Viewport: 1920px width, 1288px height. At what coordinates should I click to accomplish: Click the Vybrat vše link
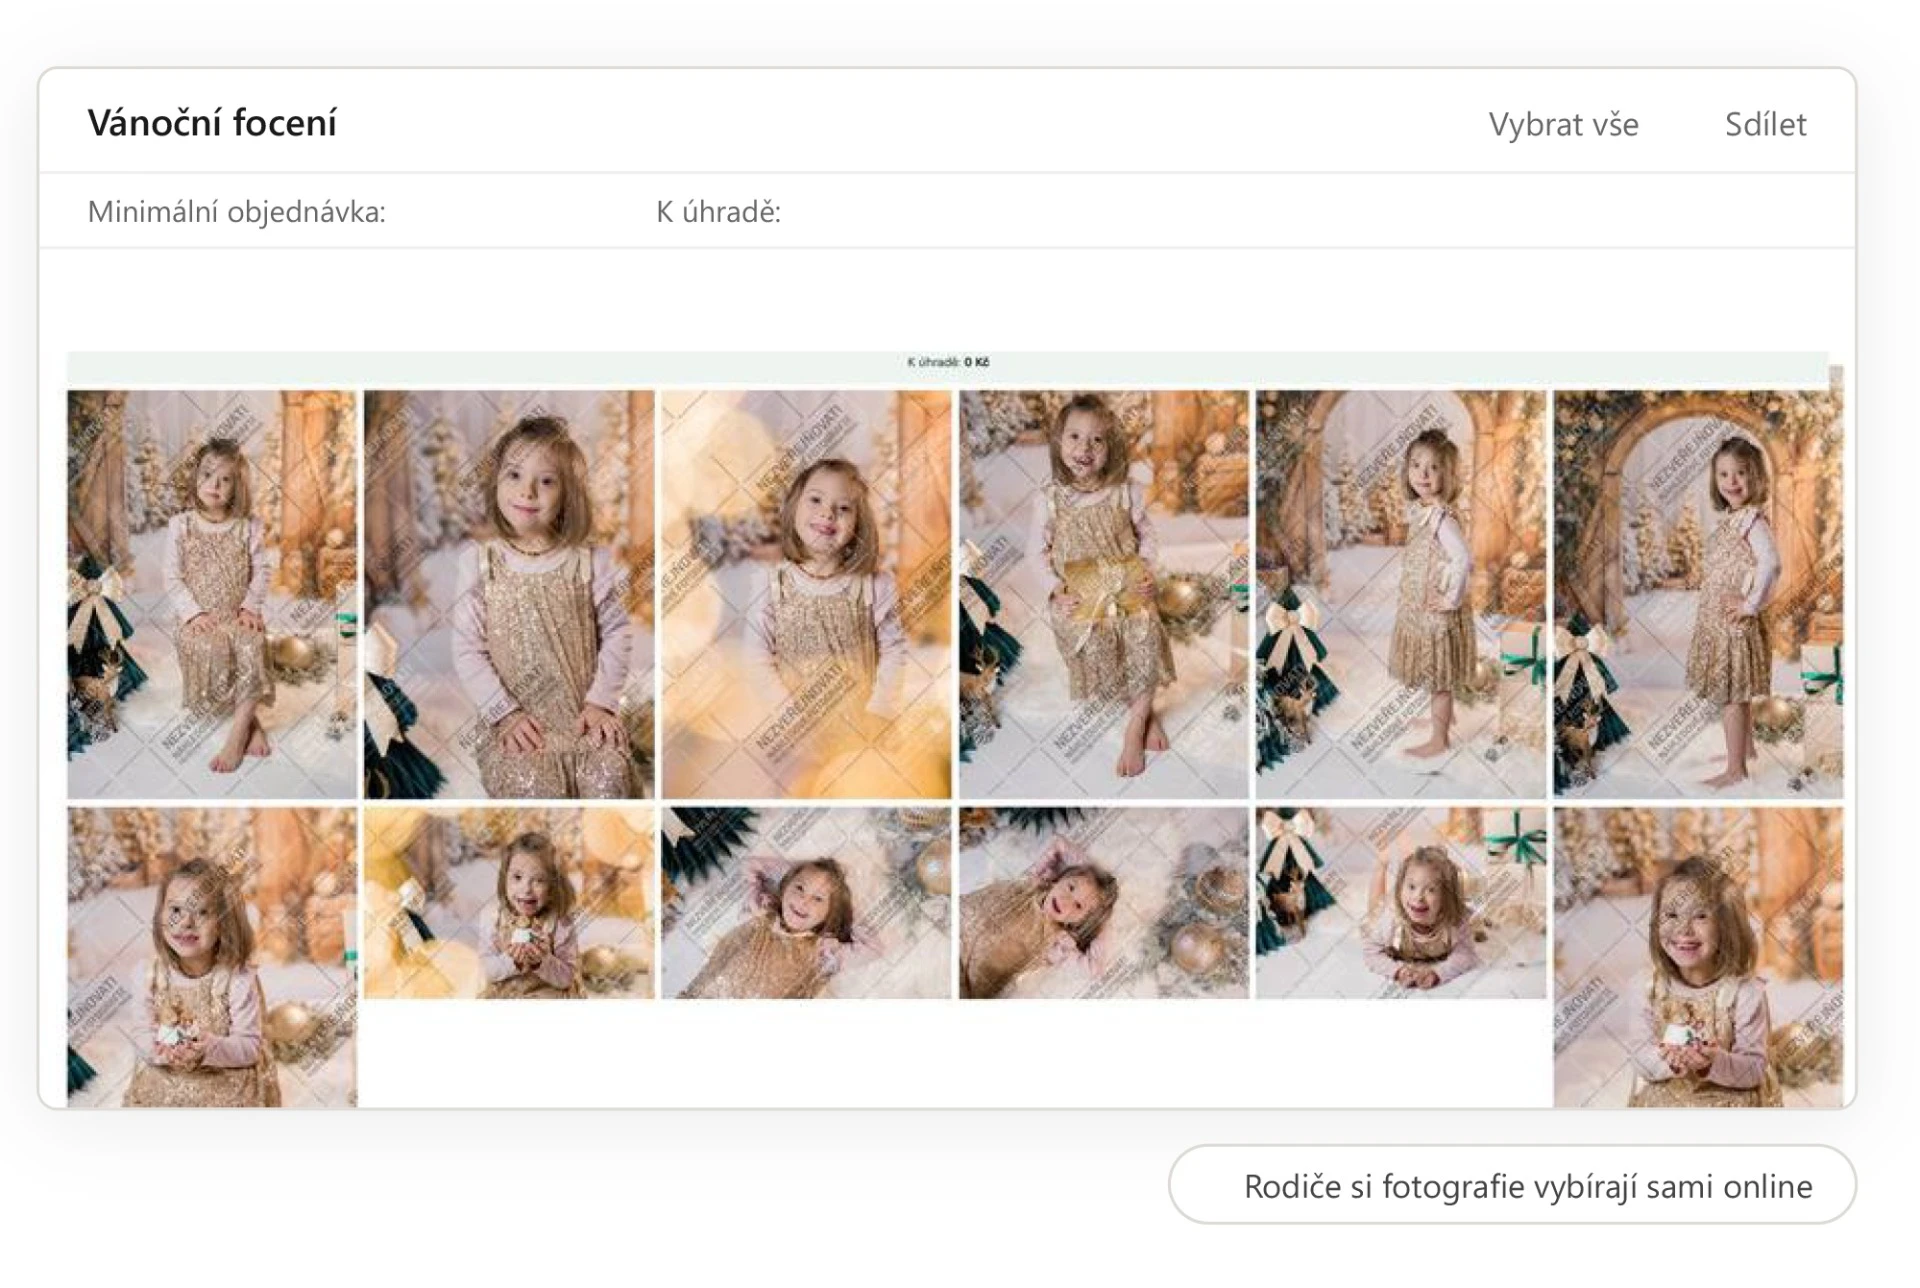[x=1563, y=124]
